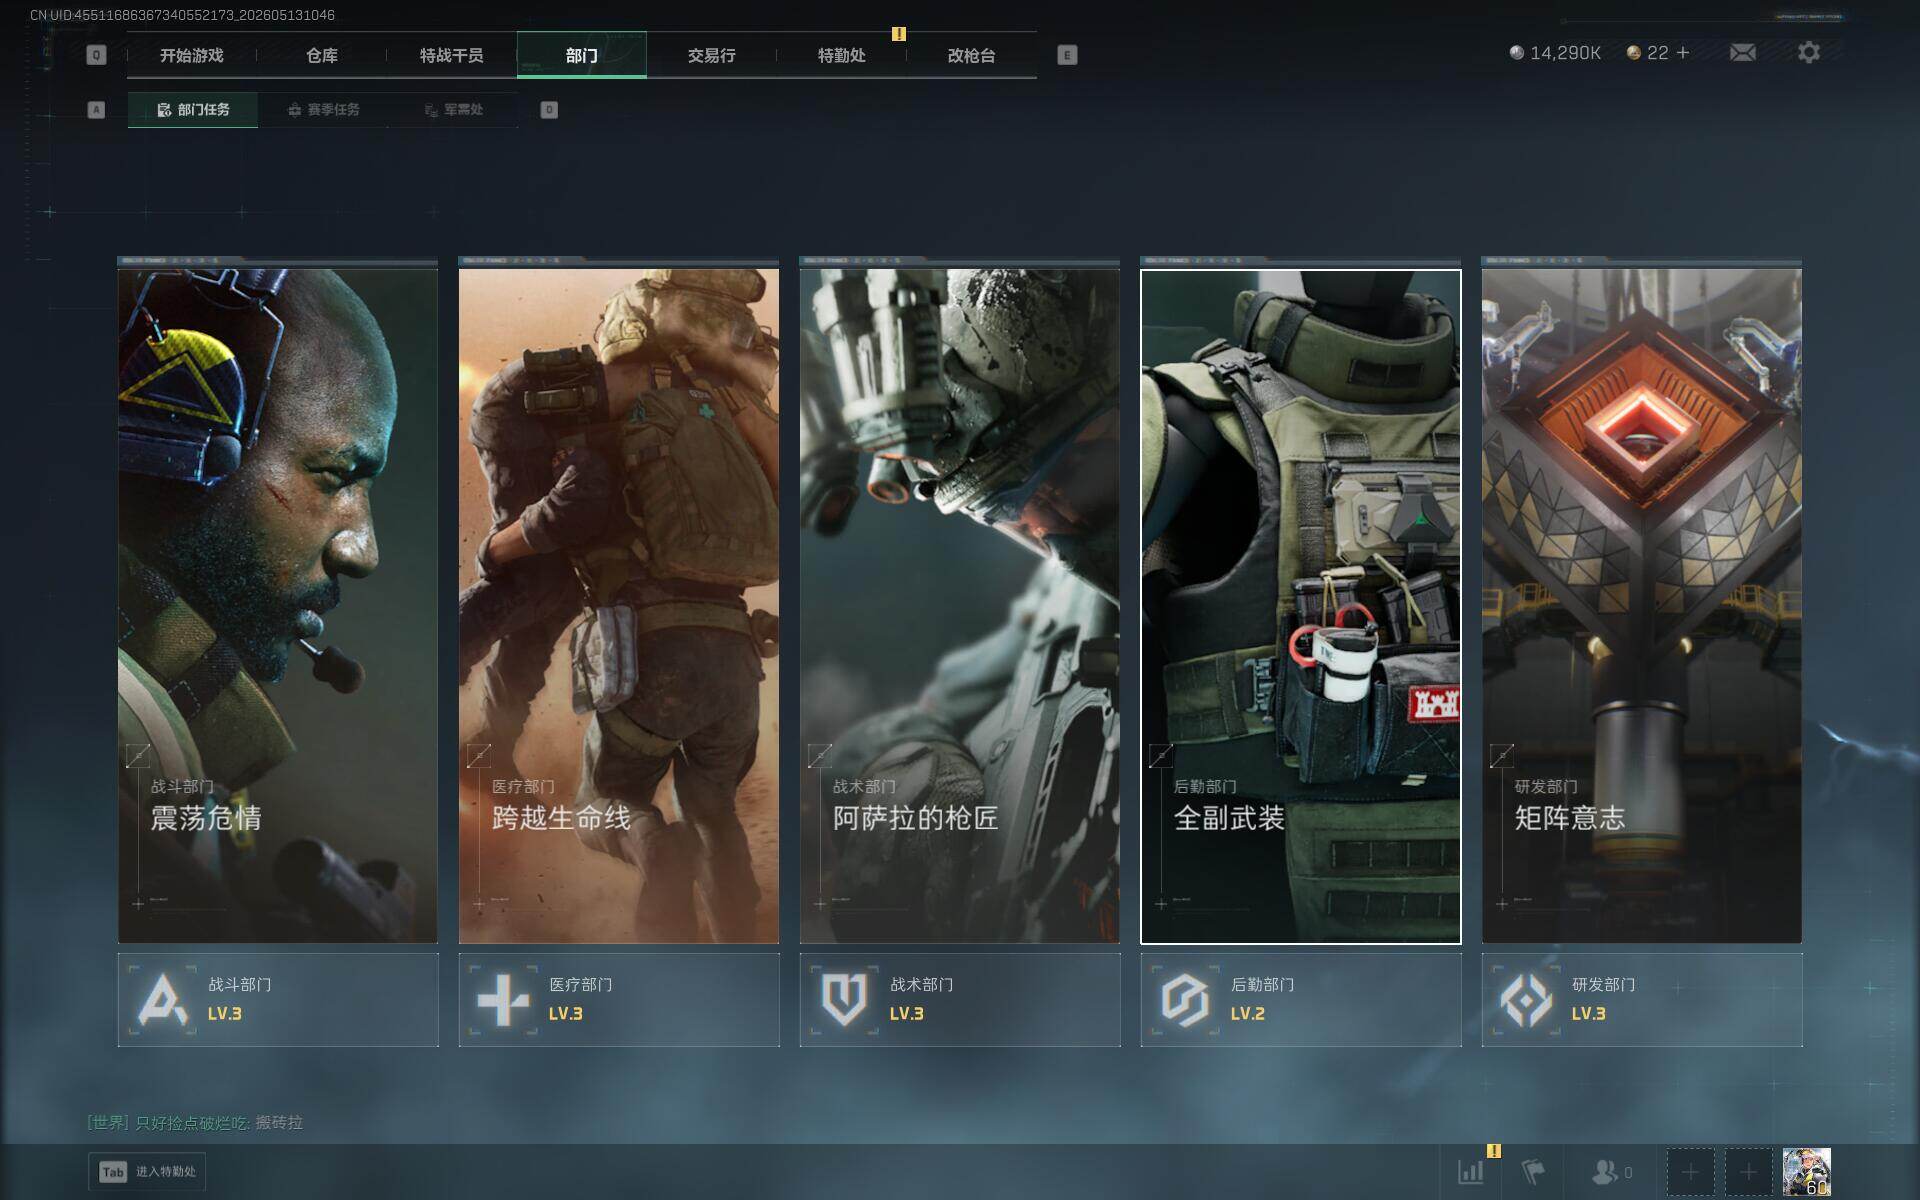Image resolution: width=1920 pixels, height=1200 pixels.
Task: Click the medical department cross emblem icon
Action: [503, 999]
